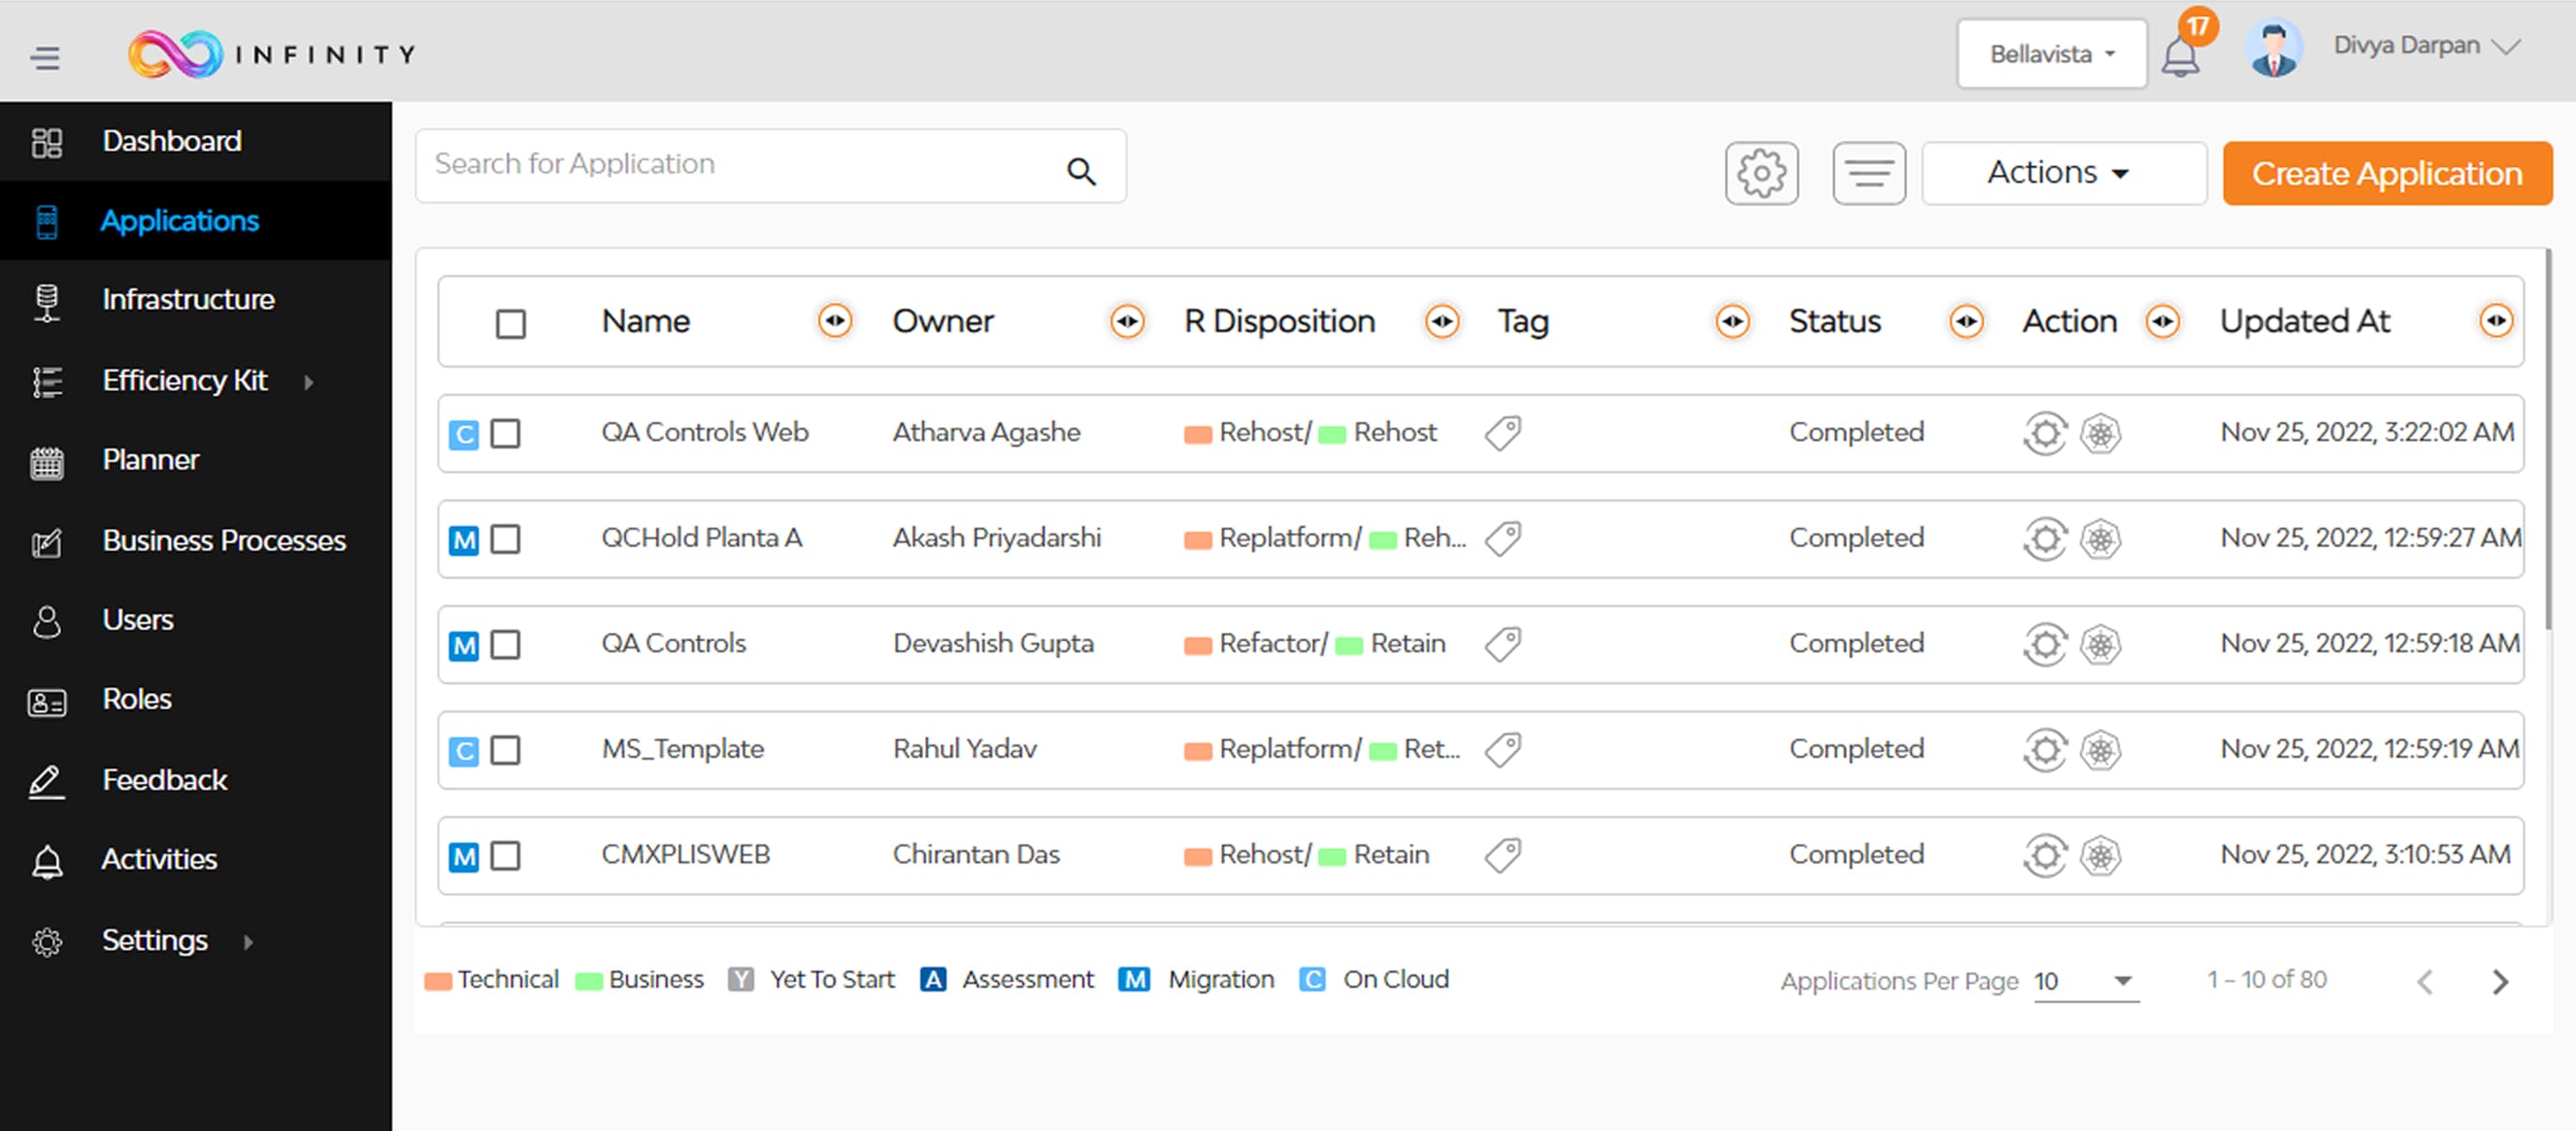Go to next page arrow
Image resolution: width=2576 pixels, height=1131 pixels.
(x=2500, y=981)
